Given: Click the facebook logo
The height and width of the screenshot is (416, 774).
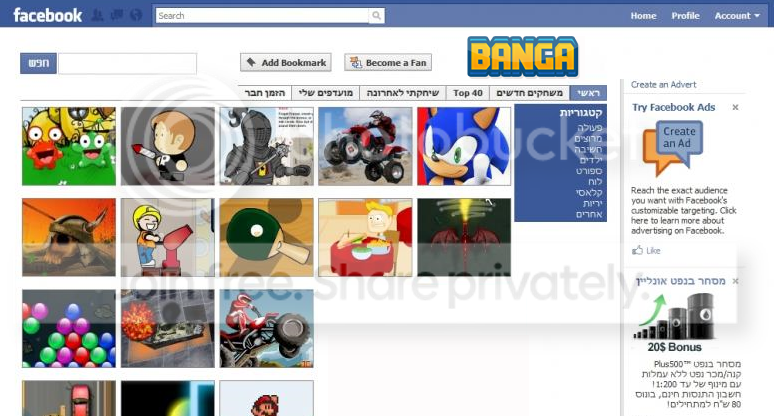Looking at the screenshot, I should (47, 15).
